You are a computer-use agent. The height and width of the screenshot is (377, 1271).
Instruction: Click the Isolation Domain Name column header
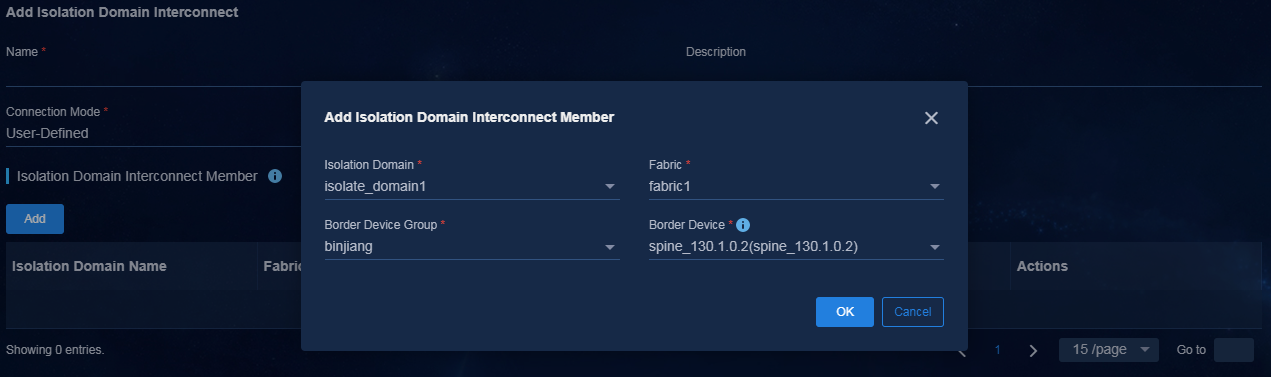(x=89, y=266)
